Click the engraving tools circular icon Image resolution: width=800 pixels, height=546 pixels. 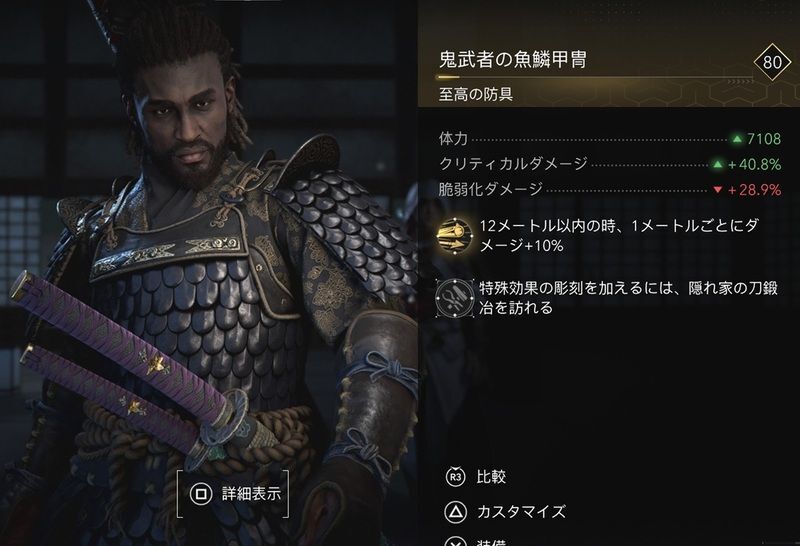pyautogui.click(x=455, y=297)
